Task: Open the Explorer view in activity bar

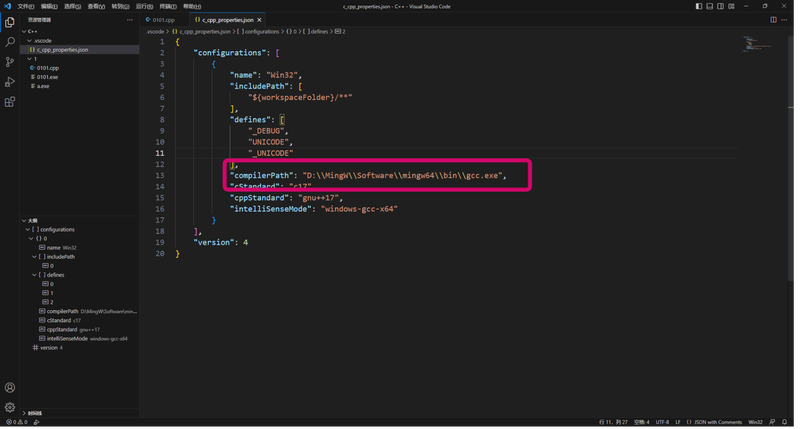Action: pos(10,22)
